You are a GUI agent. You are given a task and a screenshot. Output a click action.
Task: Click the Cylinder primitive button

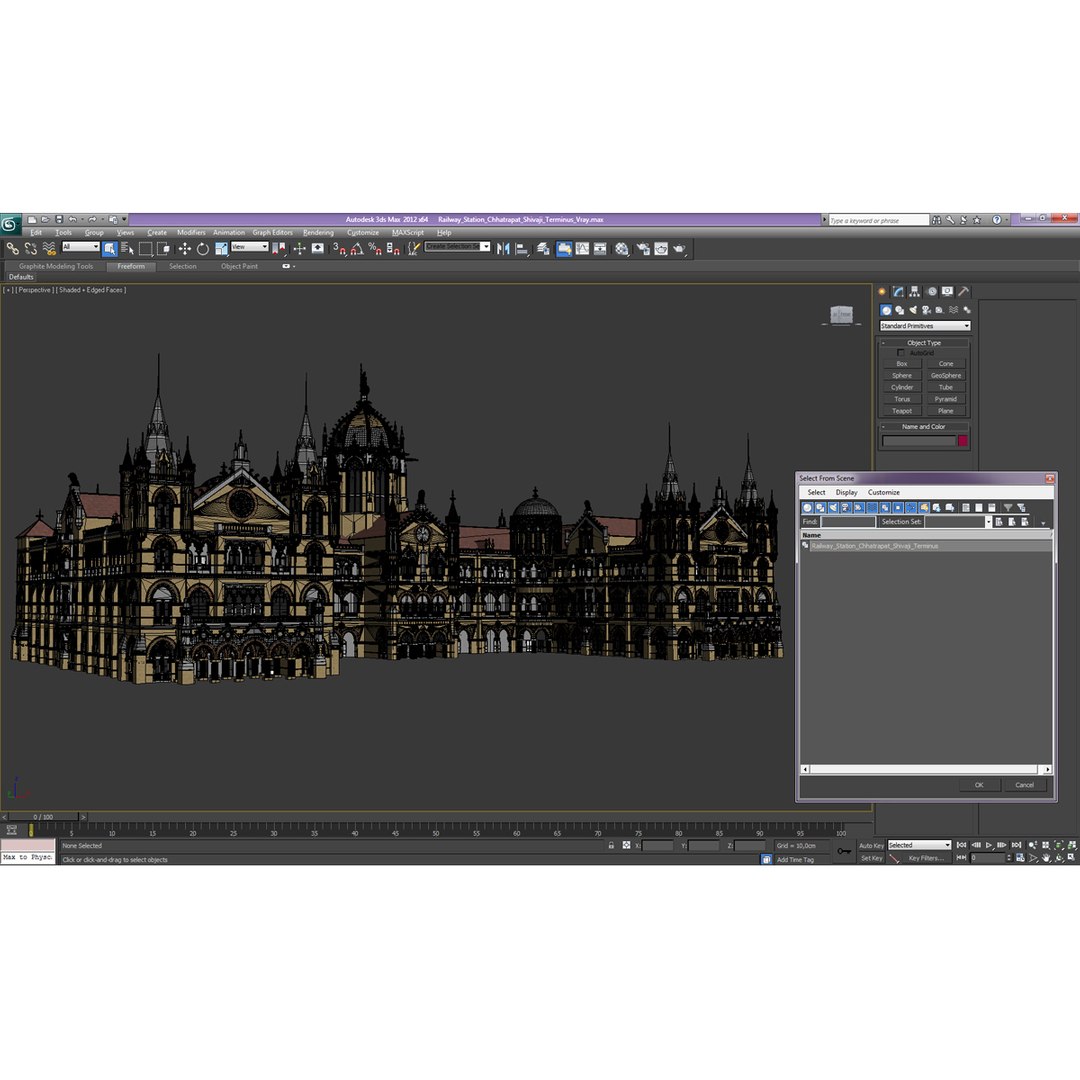[902, 387]
